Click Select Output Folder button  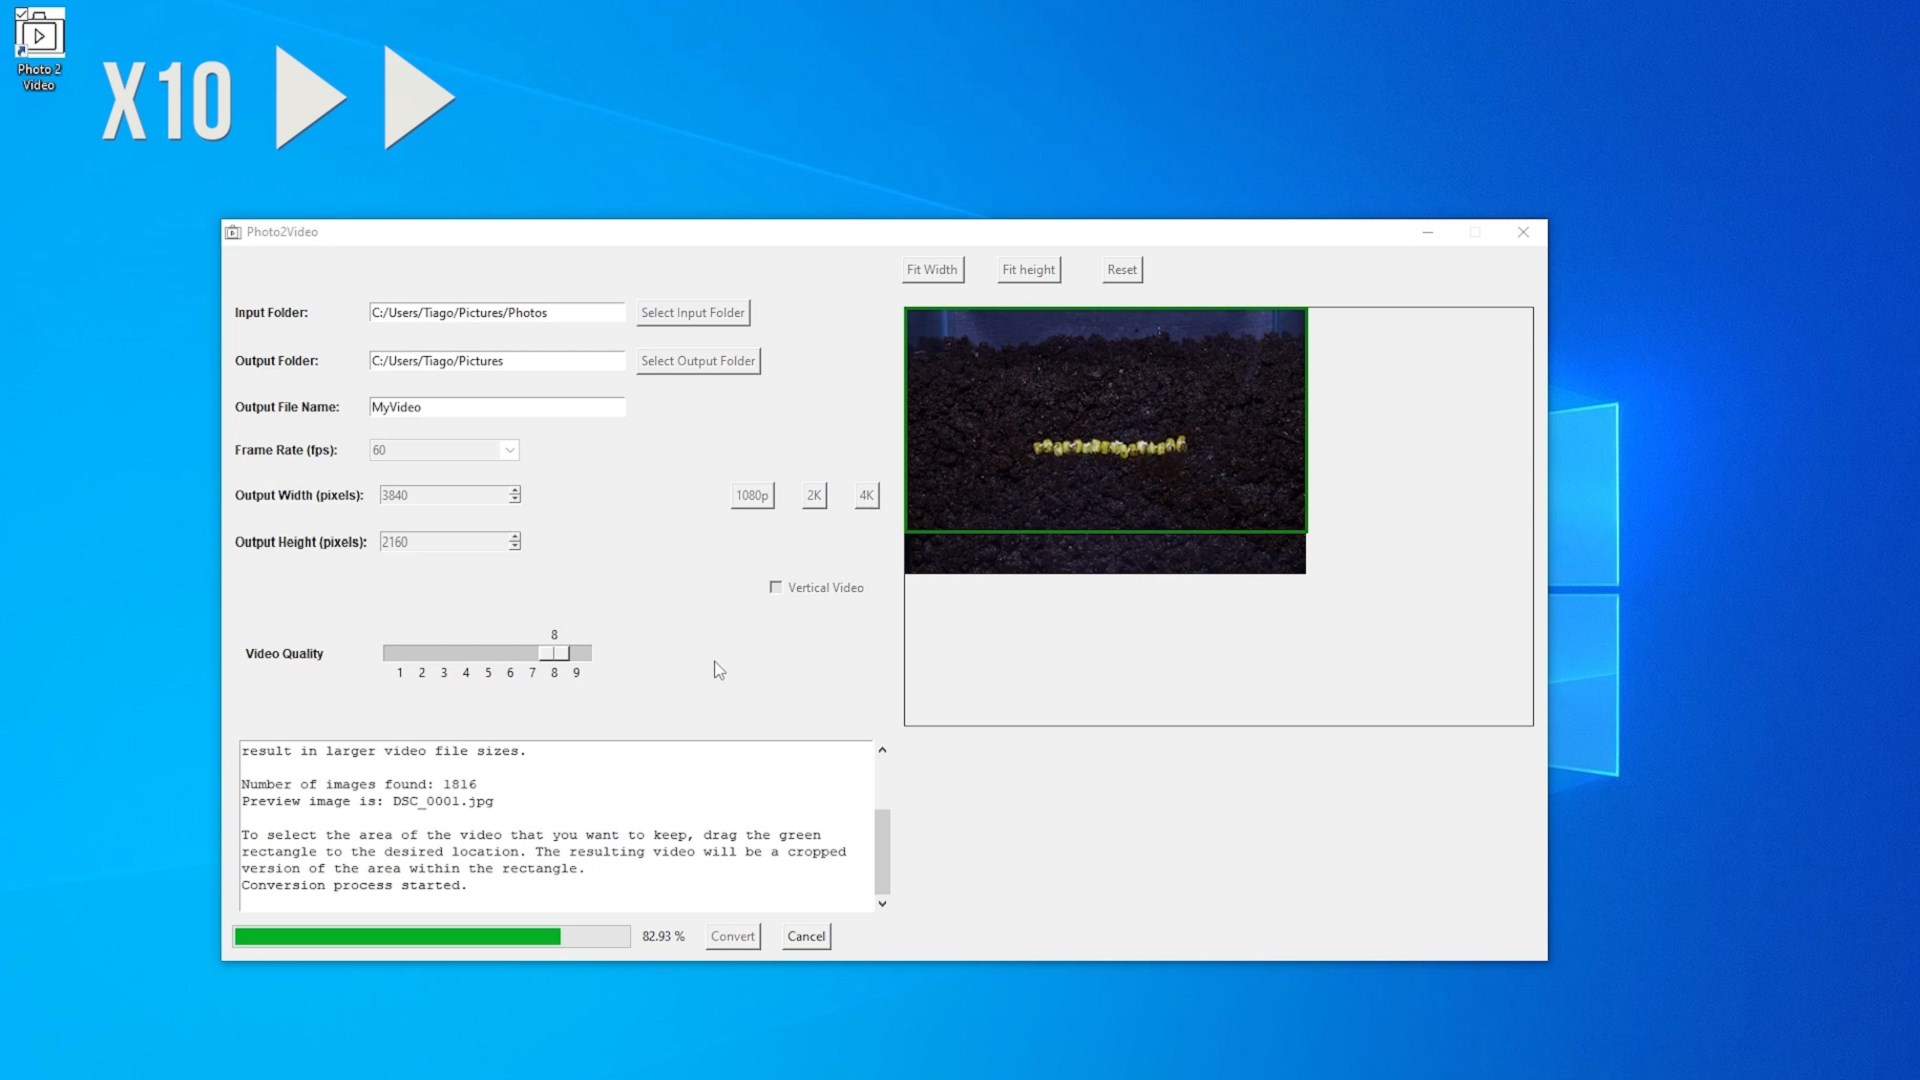[x=698, y=361]
